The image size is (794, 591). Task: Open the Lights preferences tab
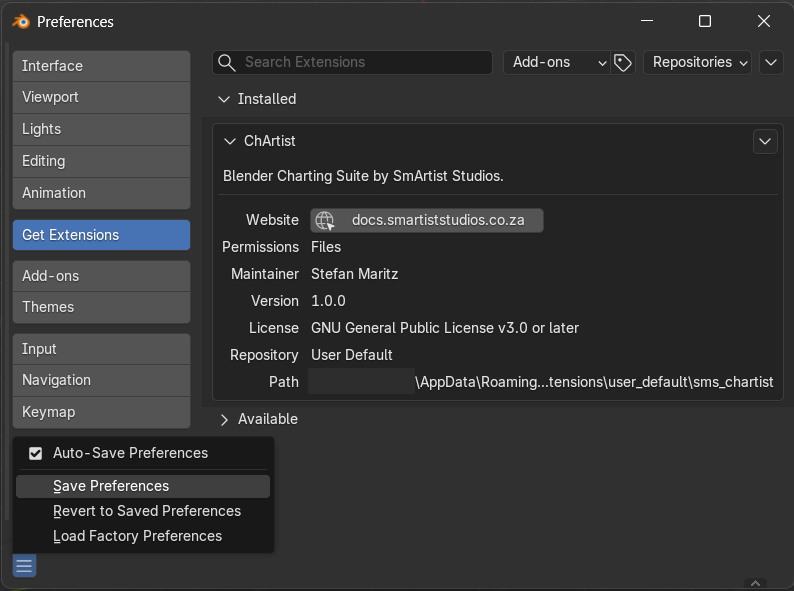(101, 129)
